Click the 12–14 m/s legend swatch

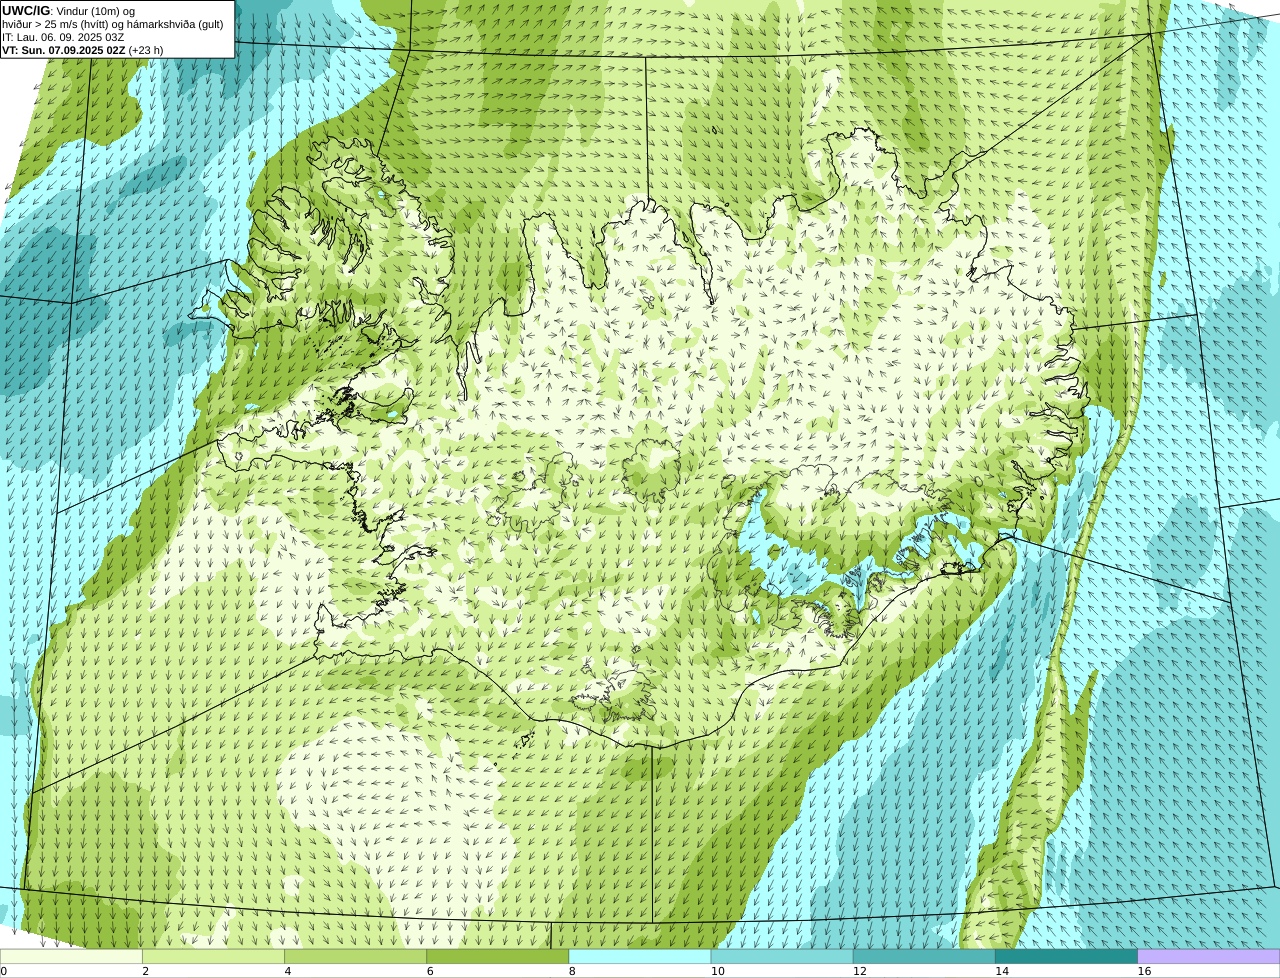coord(924,956)
